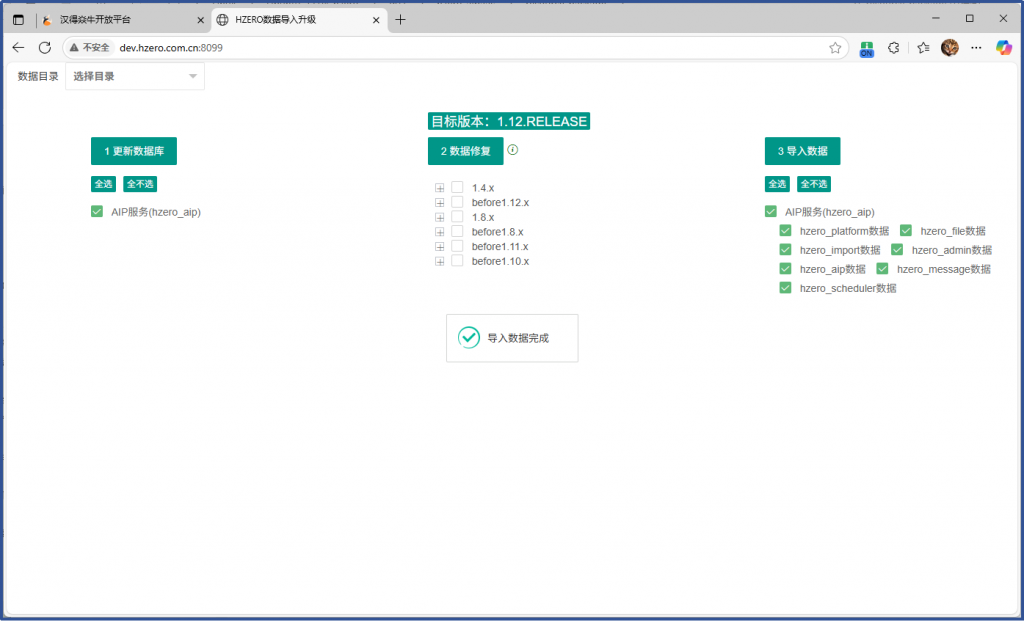Open the browser extensions icon
The image size is (1024, 622).
894,47
